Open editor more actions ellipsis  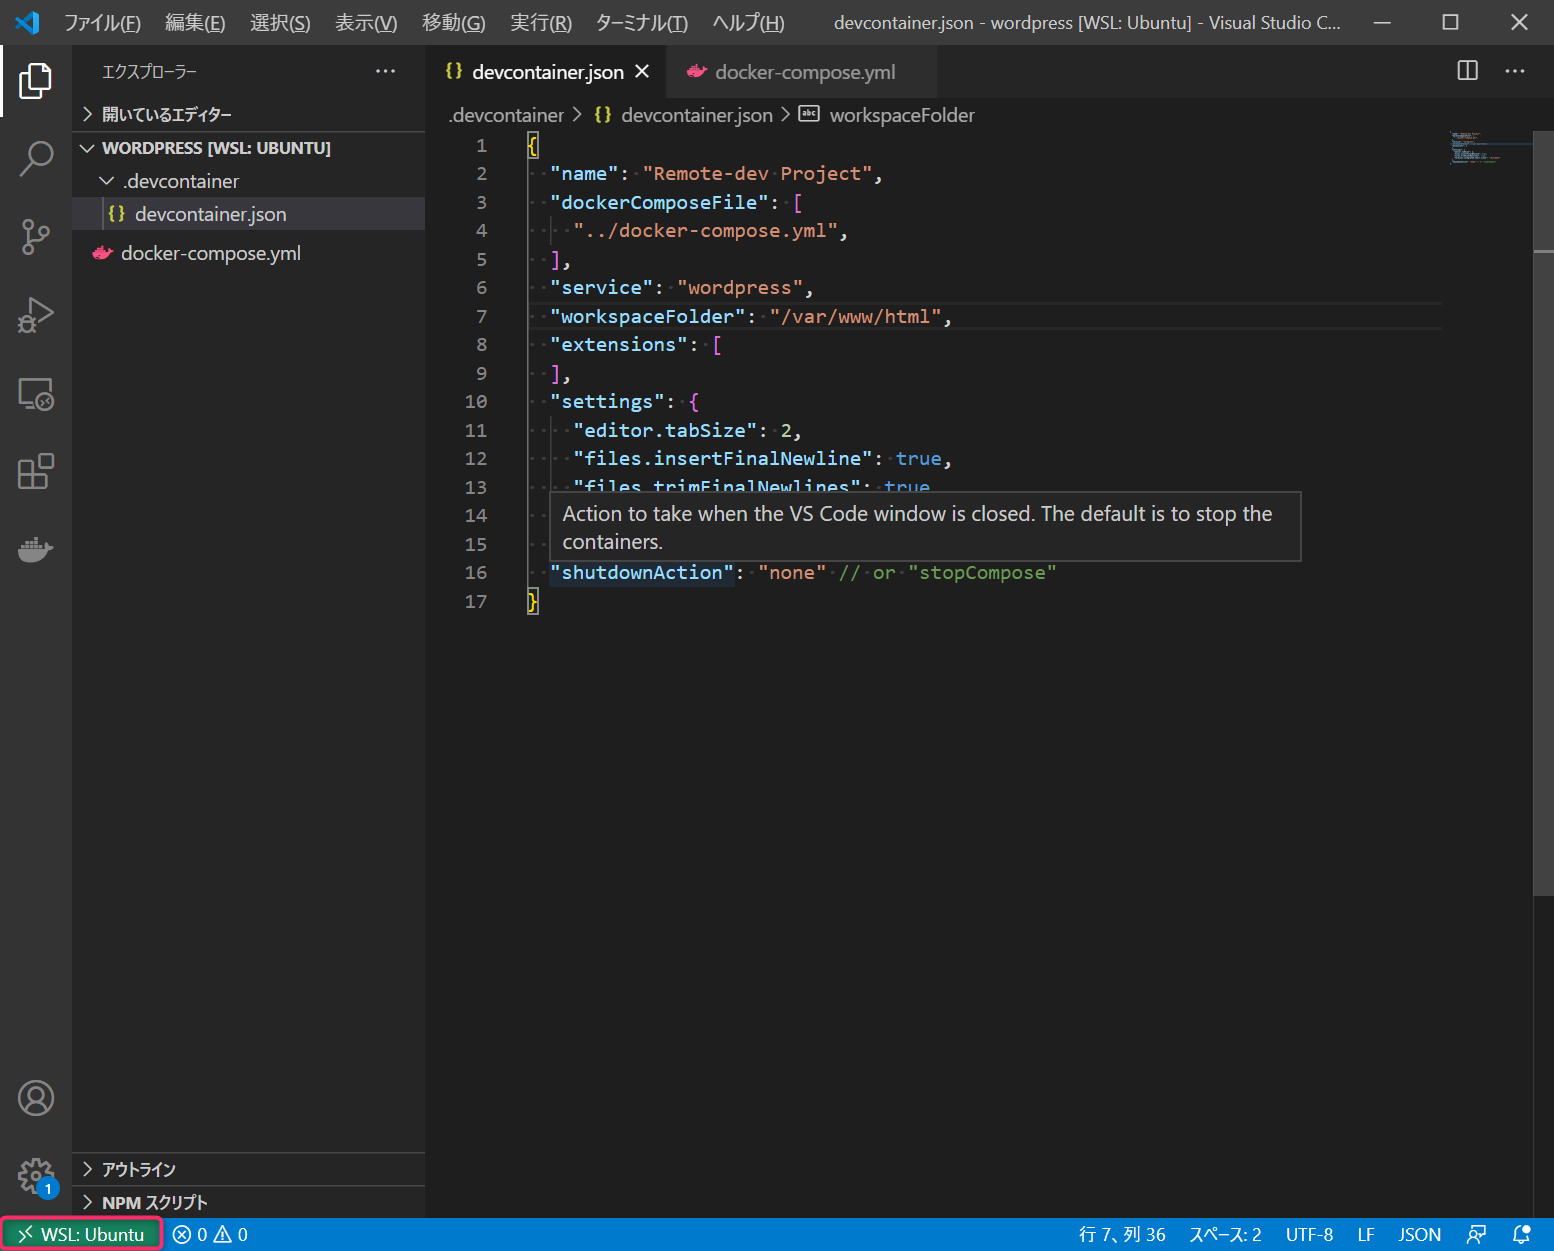coord(1515,71)
